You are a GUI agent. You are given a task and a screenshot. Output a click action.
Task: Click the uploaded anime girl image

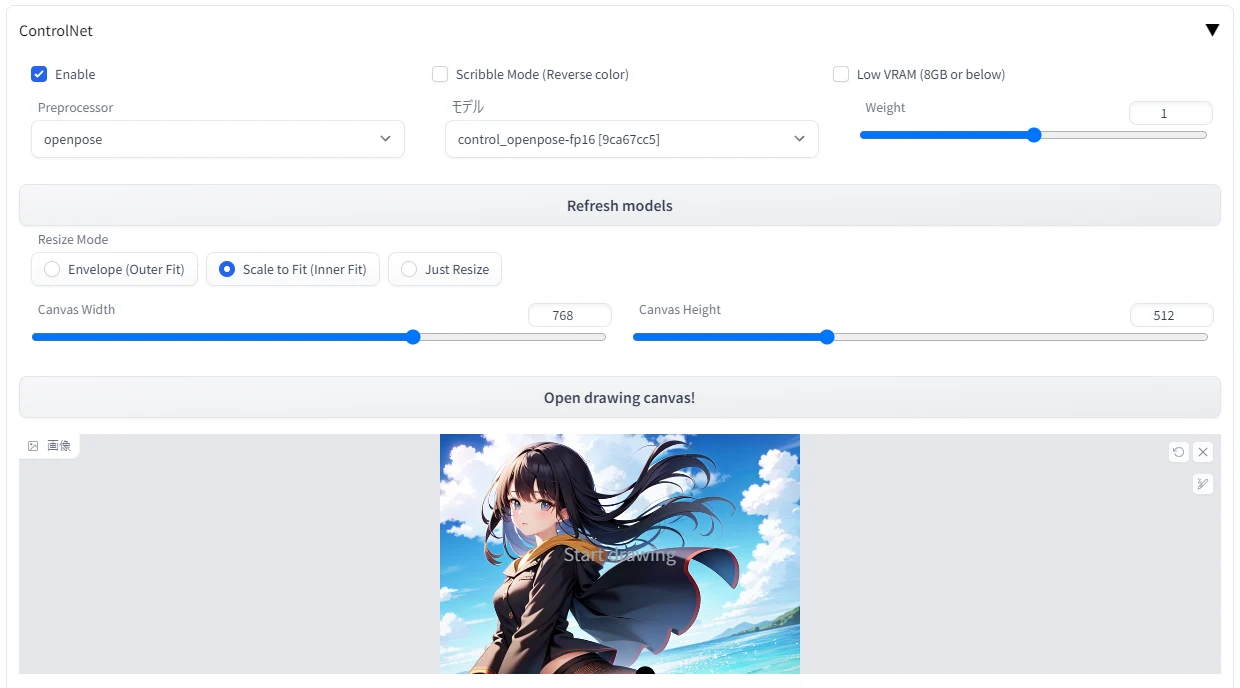click(x=620, y=553)
